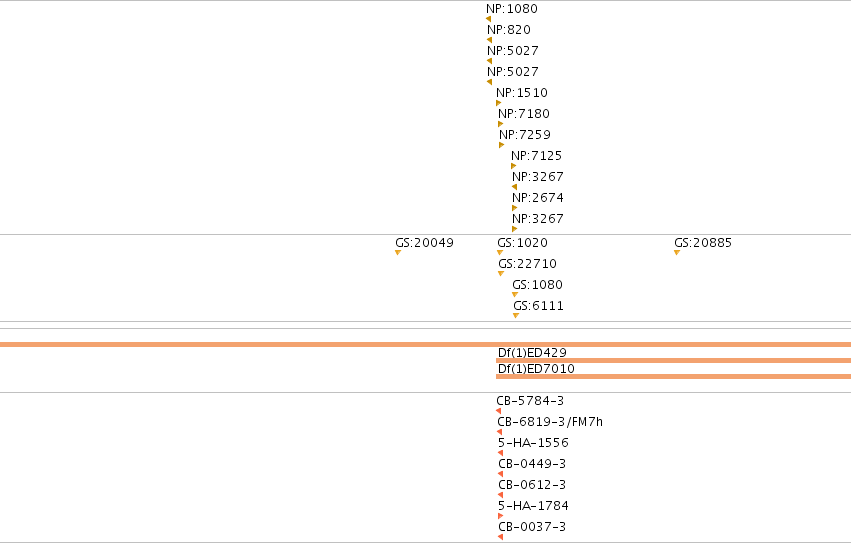Click the unlabeled full-width orange deficiency bar
The image size is (851, 543).
(x=426, y=344)
